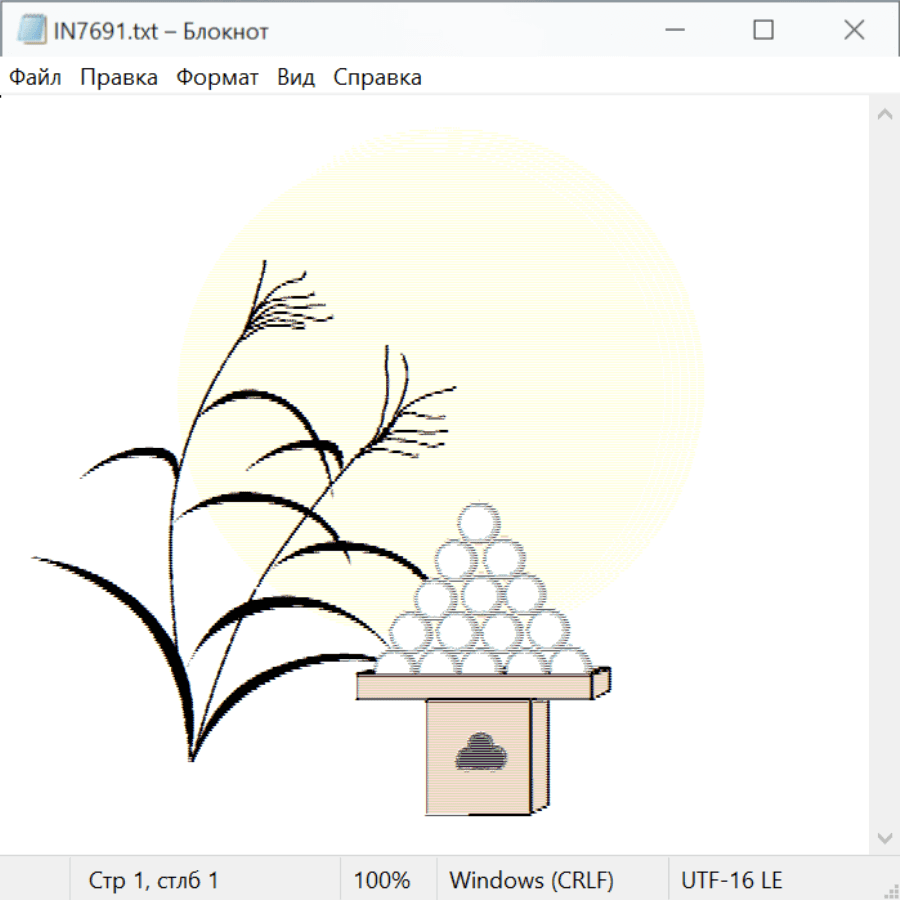Image resolution: width=900 pixels, height=900 pixels.
Task: Click the scroll up arrow
Action: [x=884, y=115]
